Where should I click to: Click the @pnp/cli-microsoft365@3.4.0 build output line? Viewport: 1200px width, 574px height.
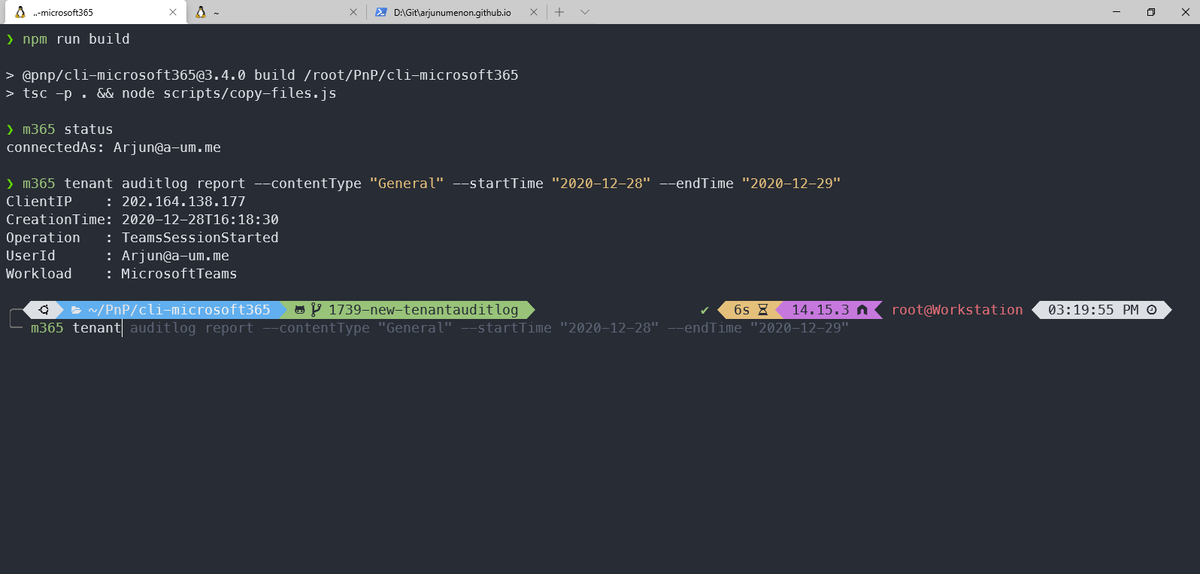coord(262,76)
